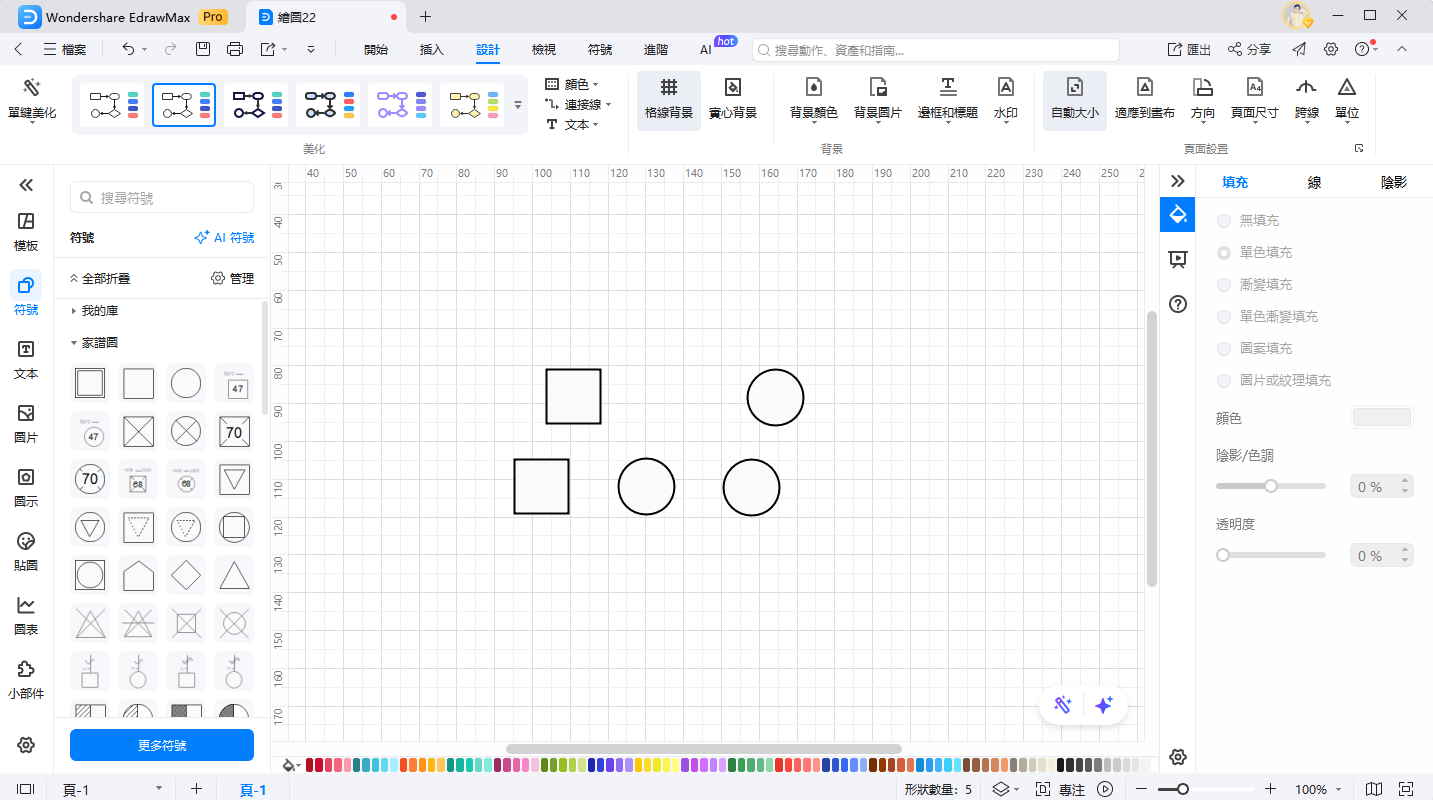Switch to the 插入 ribbon tab

click(x=431, y=50)
